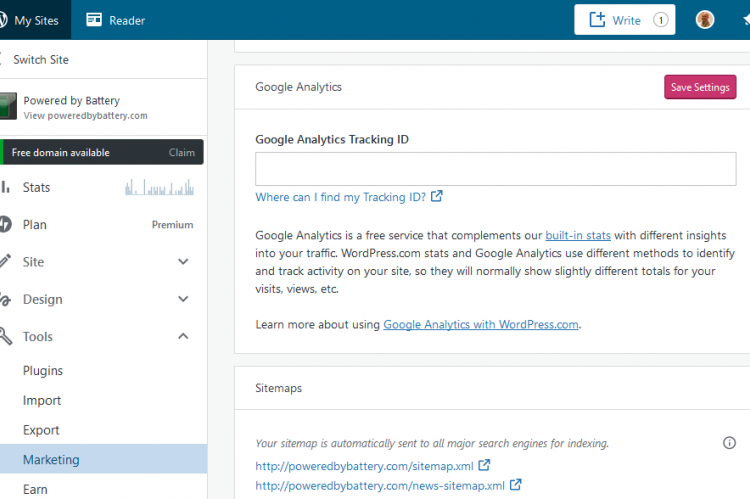The height and width of the screenshot is (499, 750).
Task: Open the Reader from top bar
Action: (115, 20)
